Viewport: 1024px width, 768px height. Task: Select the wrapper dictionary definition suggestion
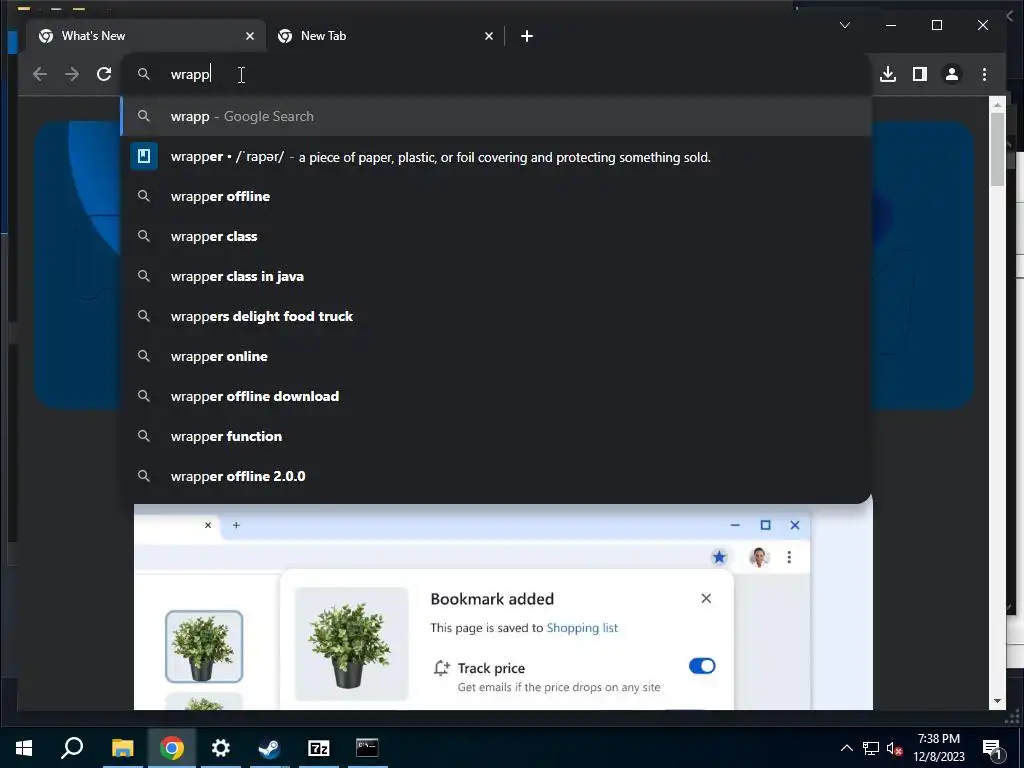[496, 157]
